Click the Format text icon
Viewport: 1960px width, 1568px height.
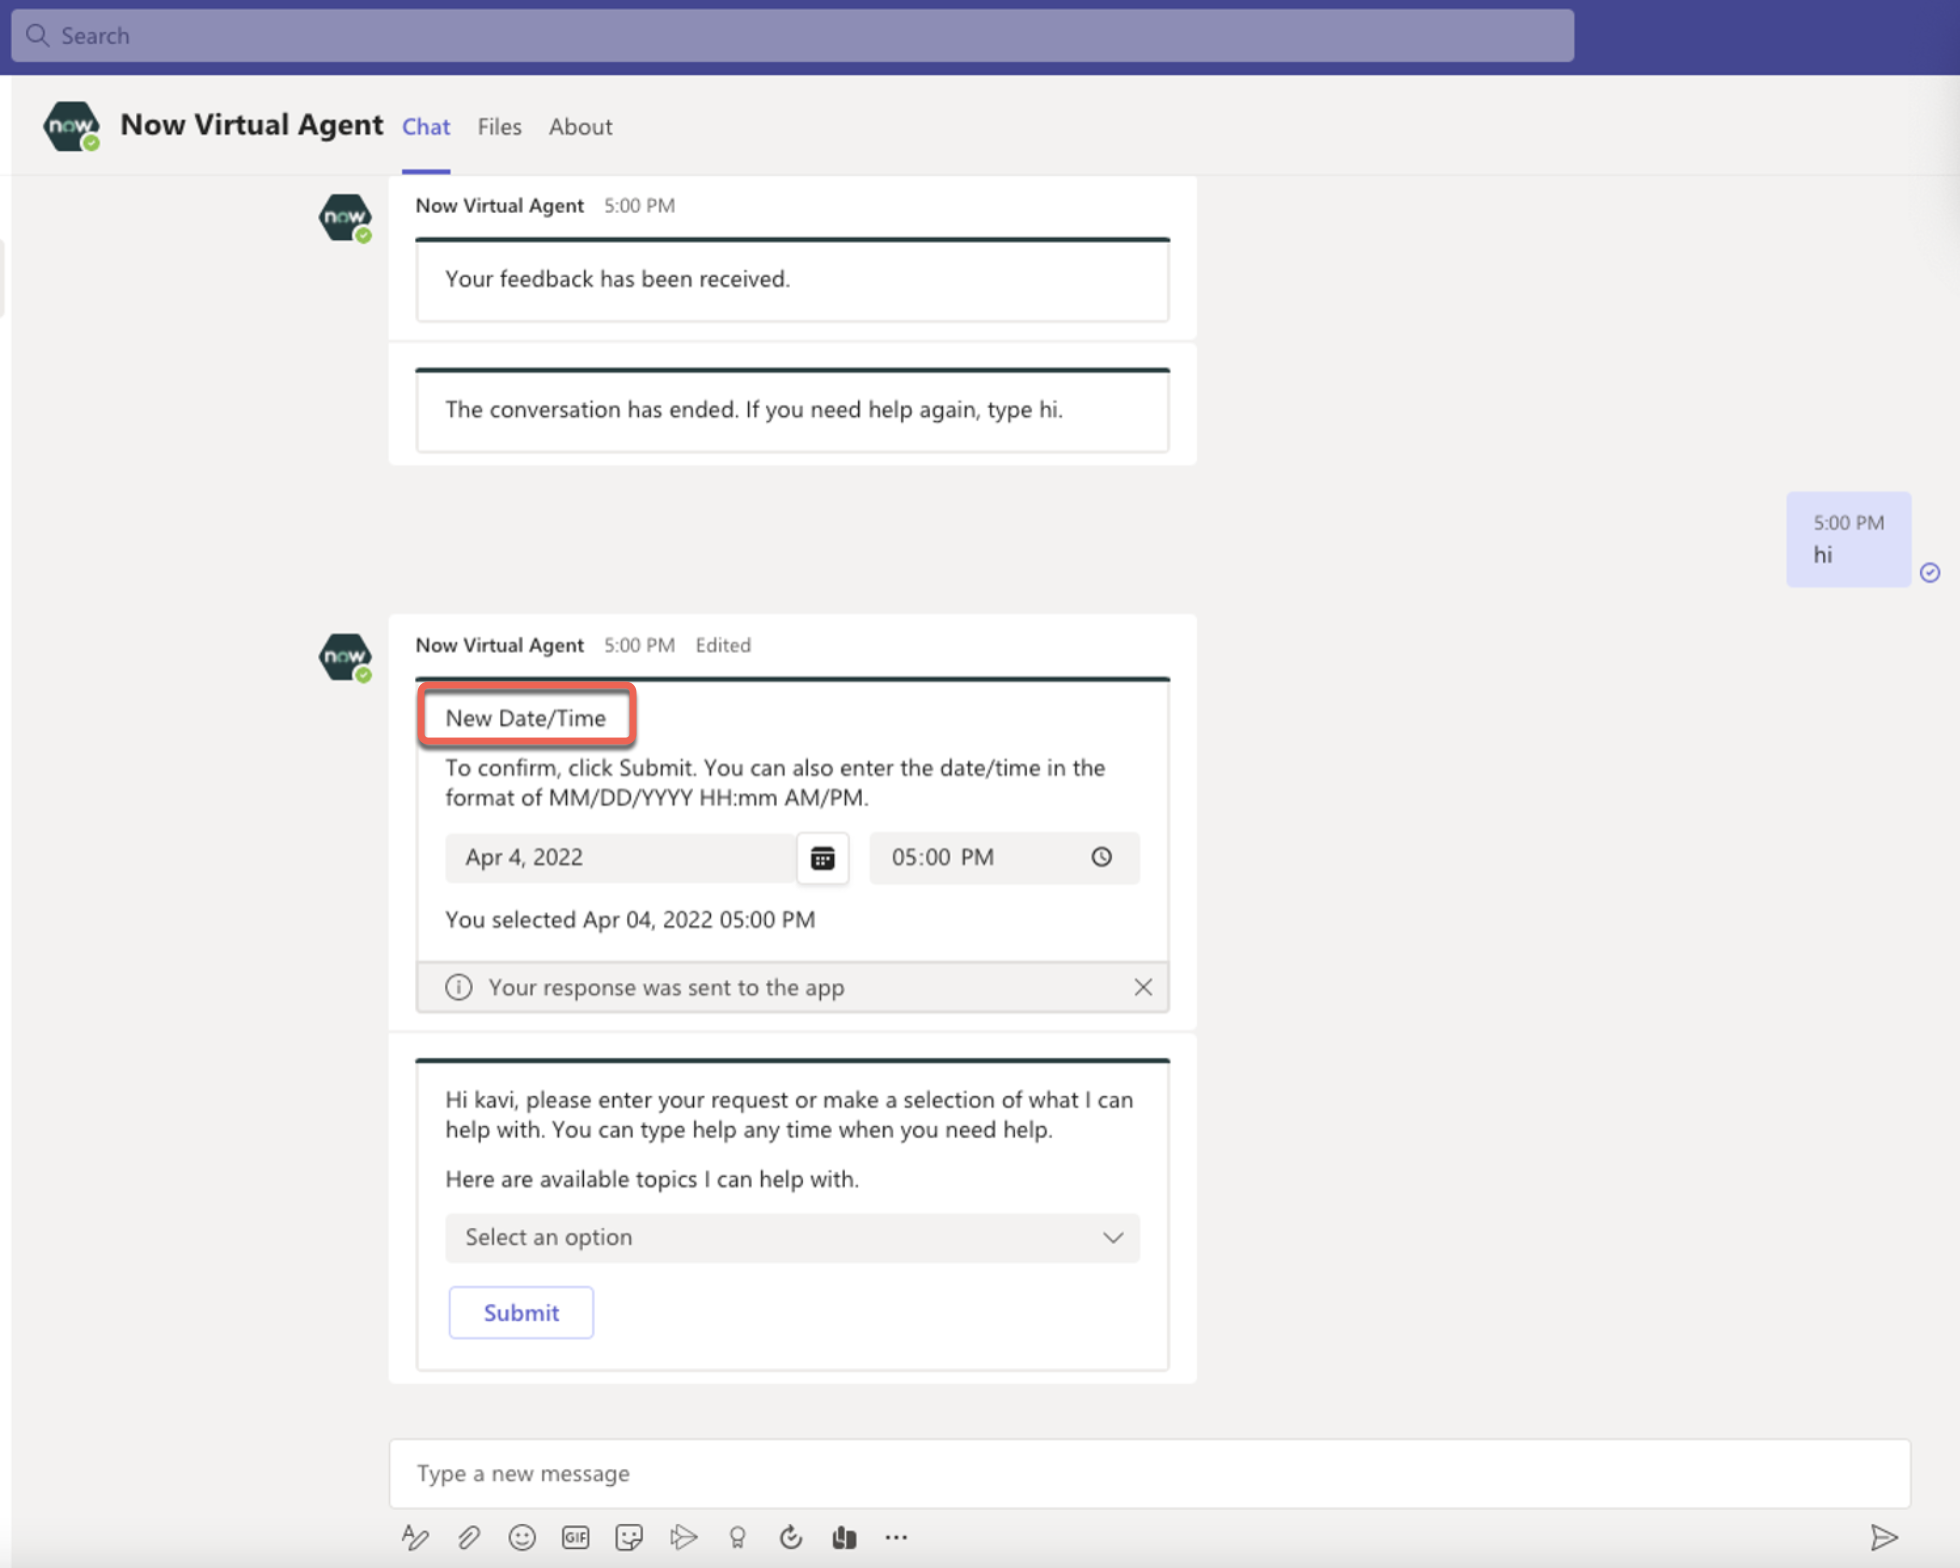(x=415, y=1537)
